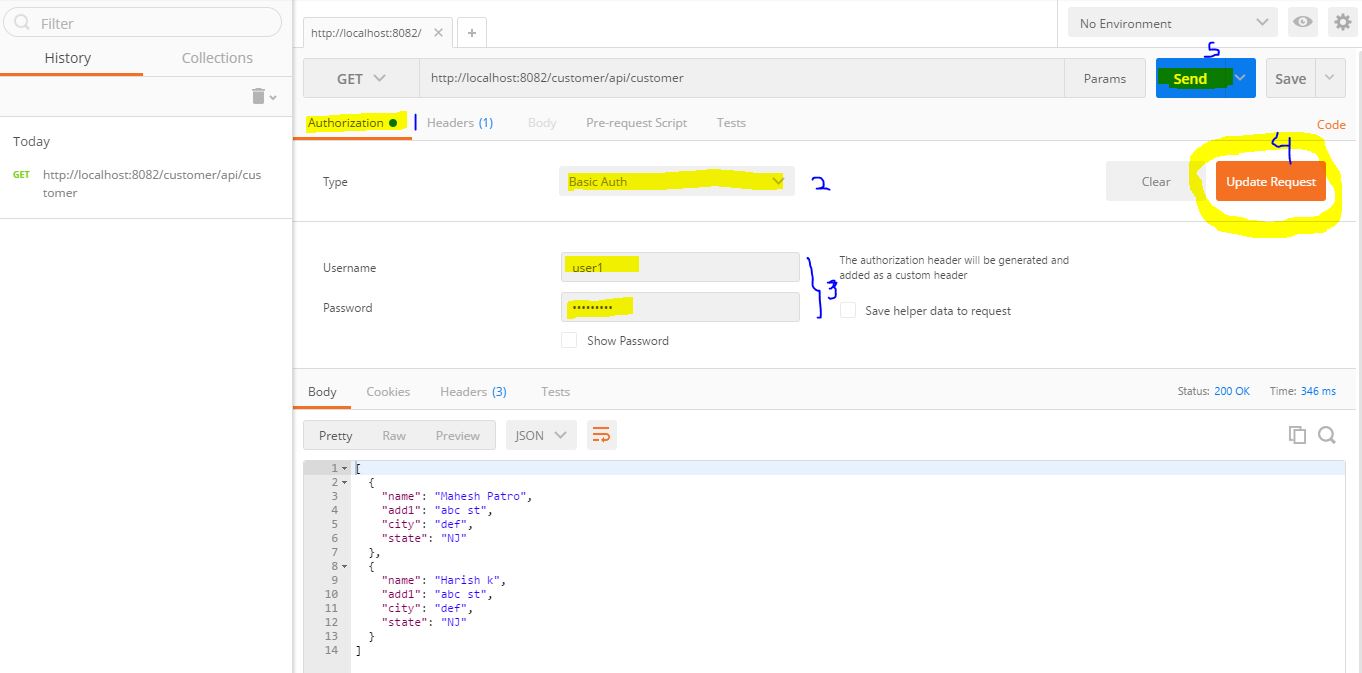Switch to the Collections tab

click(x=217, y=58)
